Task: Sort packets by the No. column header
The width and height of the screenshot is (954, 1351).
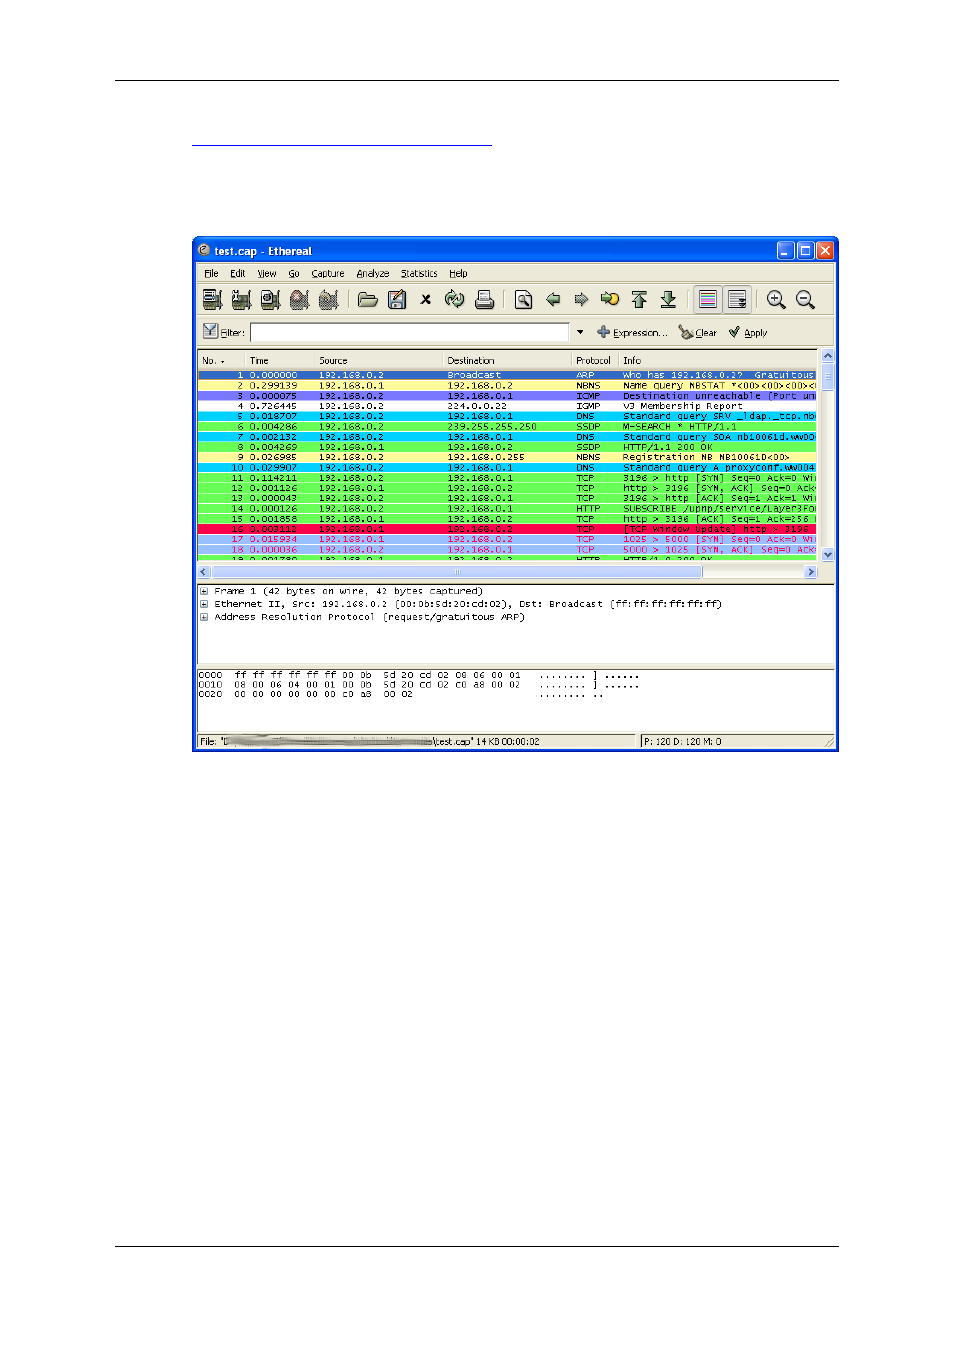Action: 222,360
